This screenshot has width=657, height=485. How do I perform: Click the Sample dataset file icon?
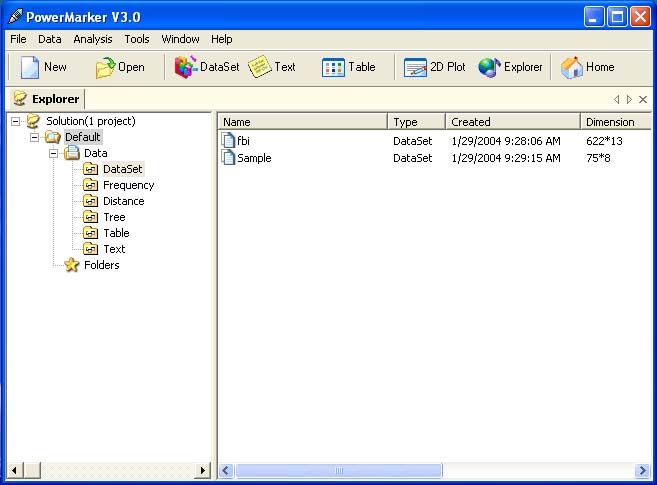point(228,158)
